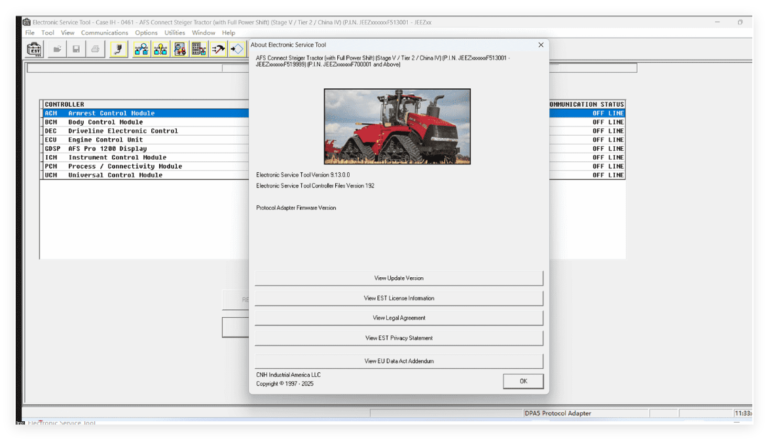Click the View Update Version button

(x=399, y=278)
